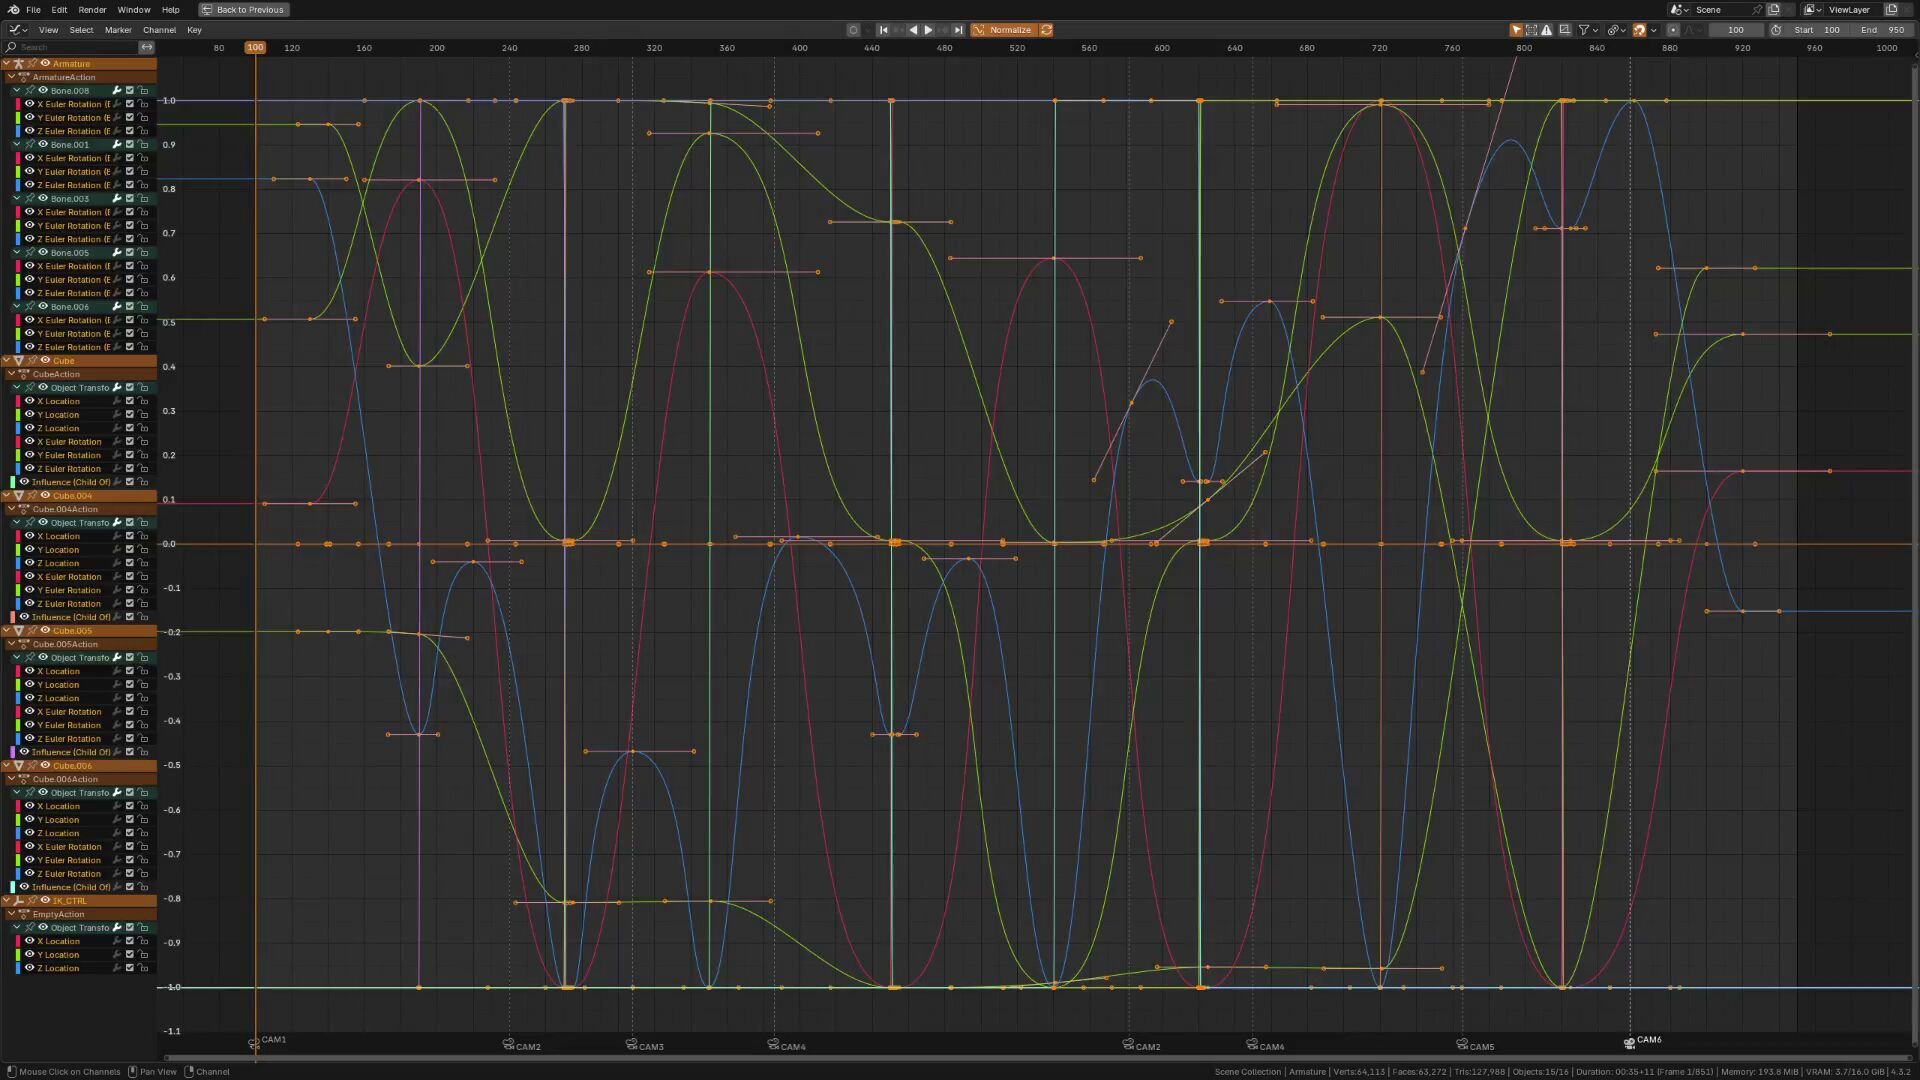This screenshot has height=1080, width=1920.
Task: Click Cube Z Euler Rotation blue swatch
Action: pyautogui.click(x=18, y=468)
